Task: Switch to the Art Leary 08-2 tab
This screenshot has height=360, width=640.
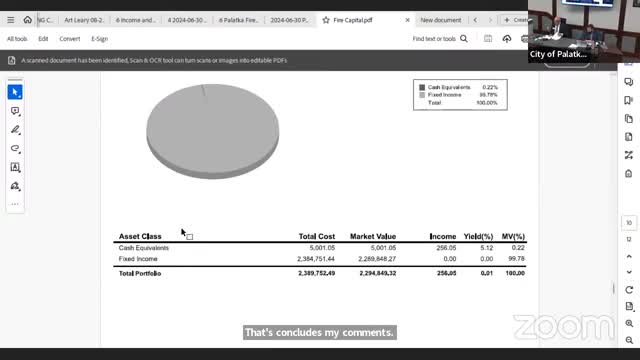Action: click(84, 20)
